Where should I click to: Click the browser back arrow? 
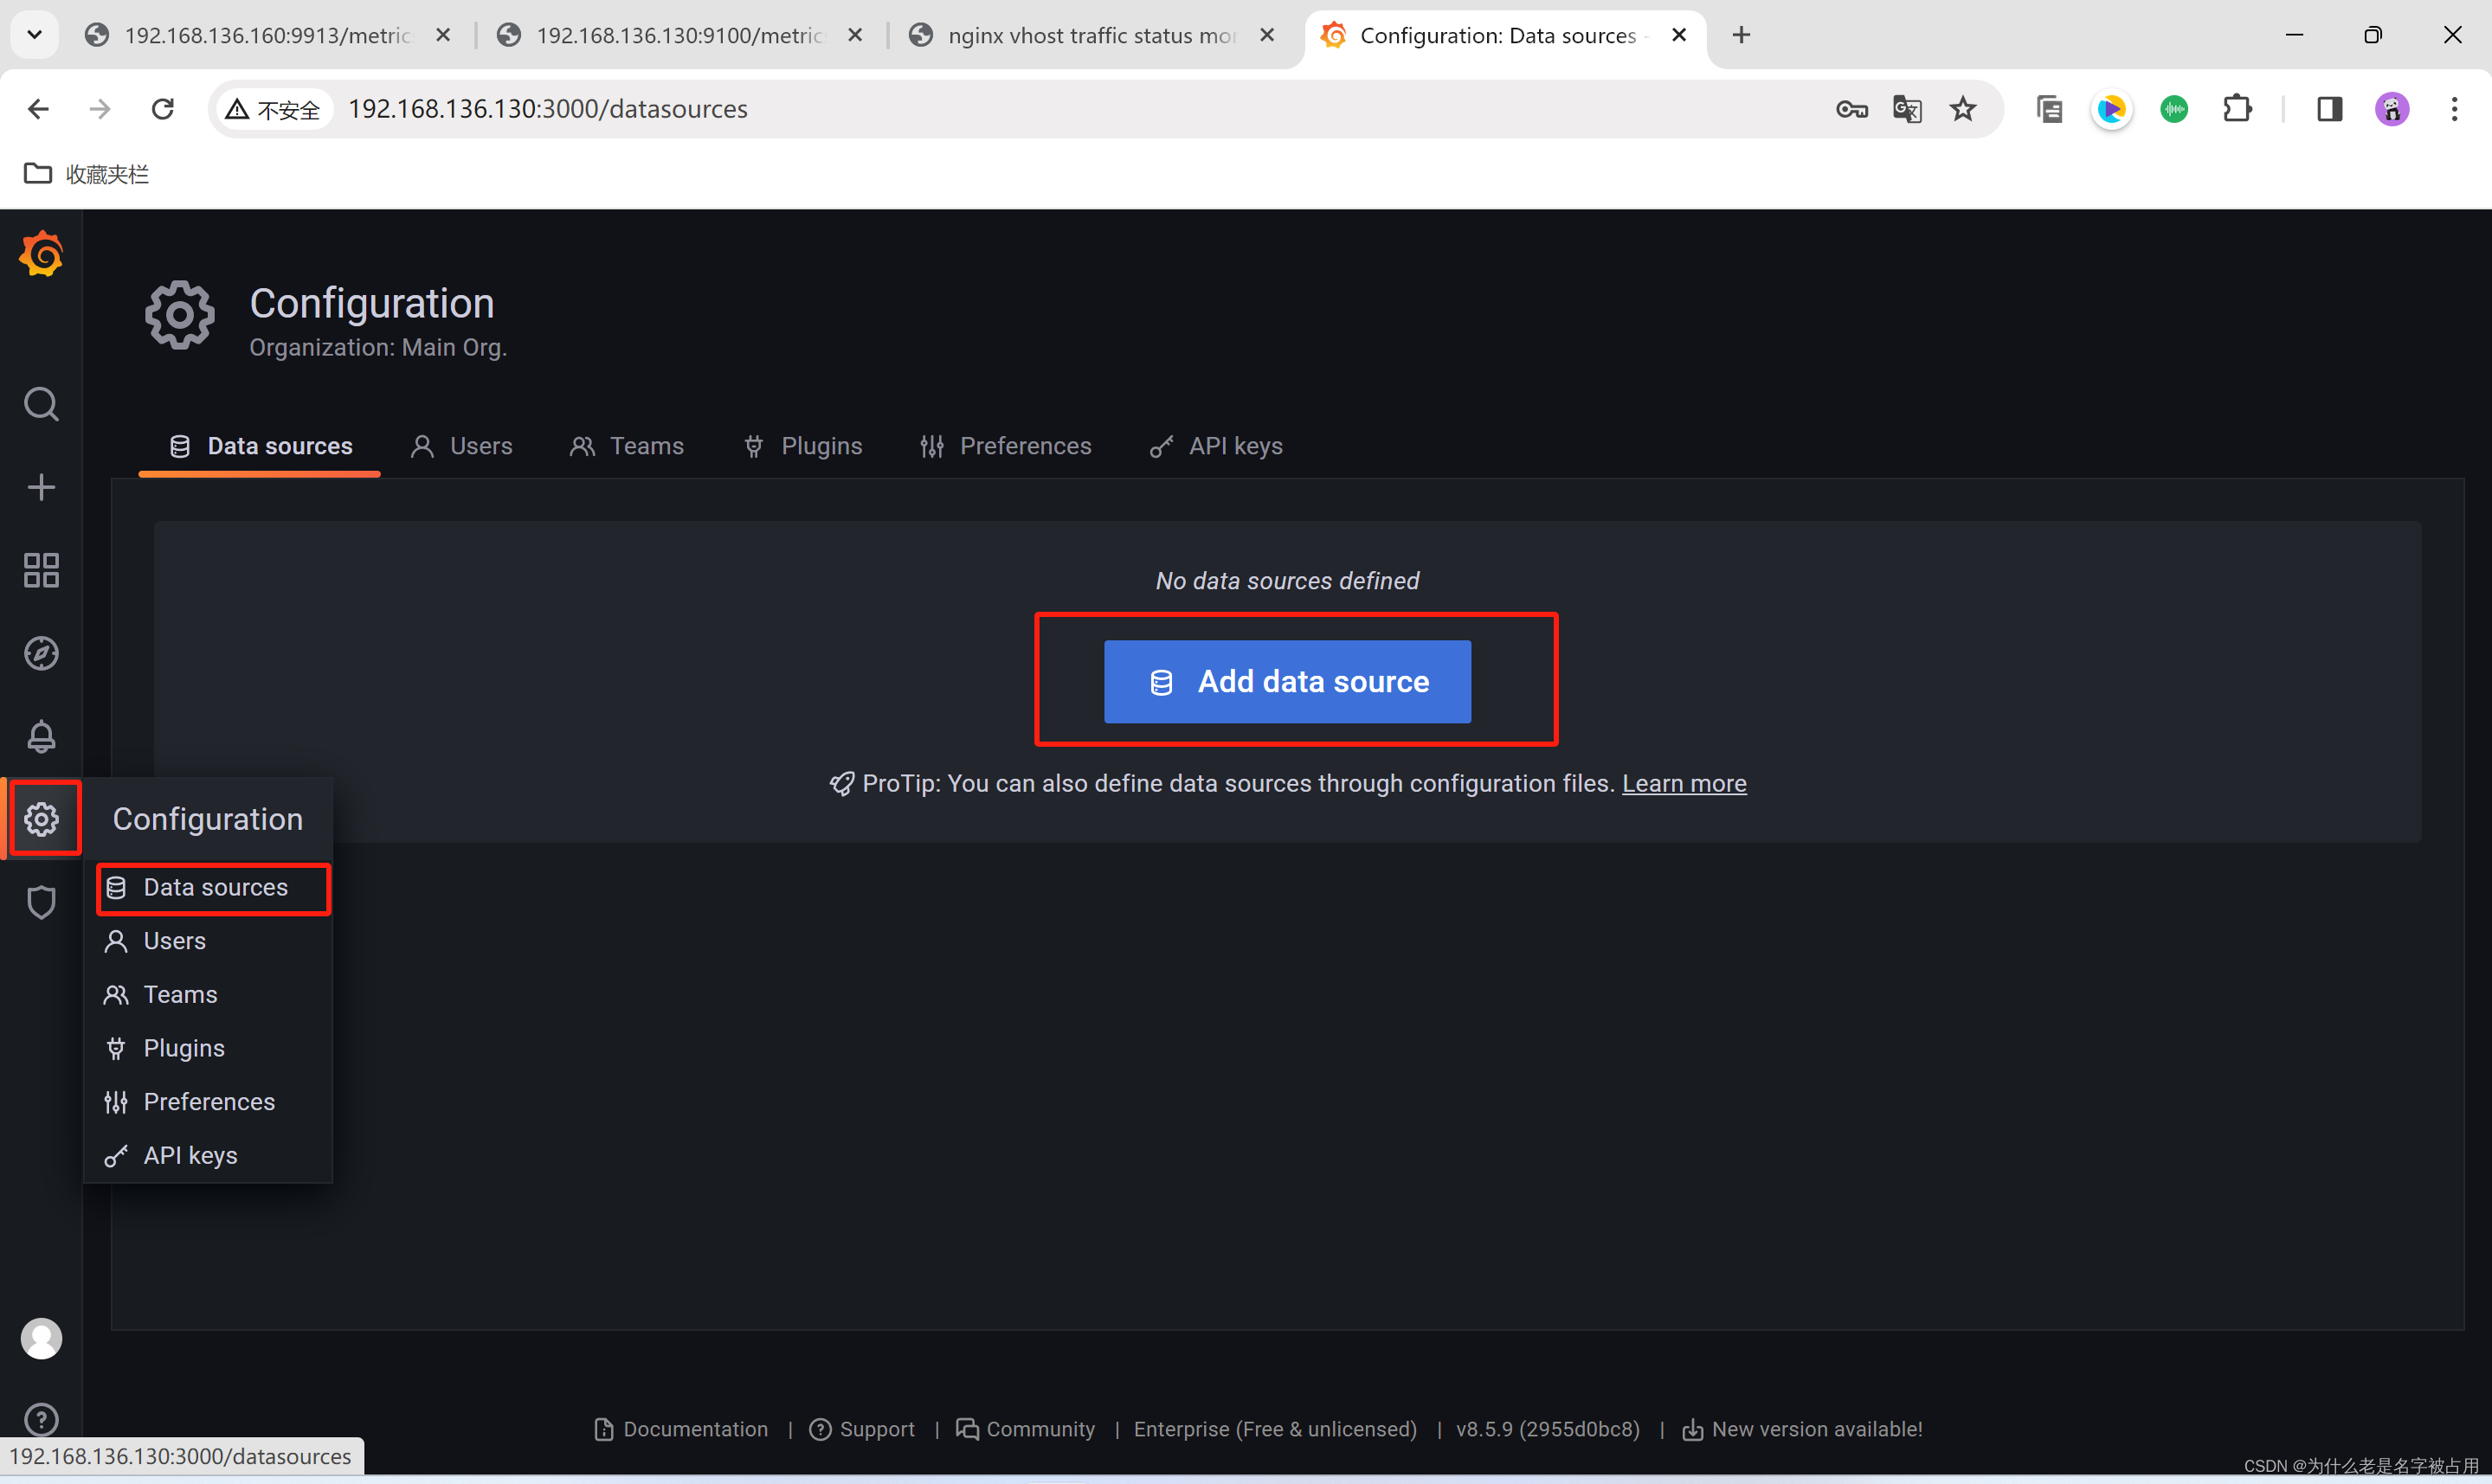[38, 108]
